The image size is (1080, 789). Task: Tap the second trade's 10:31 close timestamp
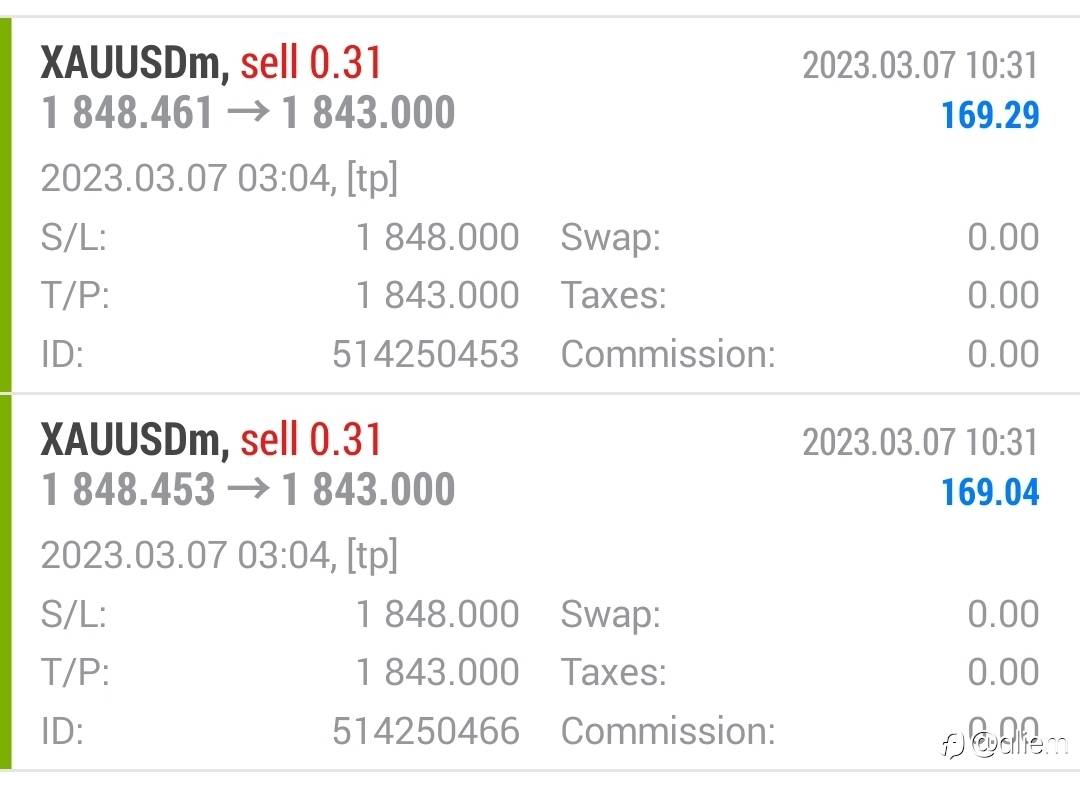(919, 442)
